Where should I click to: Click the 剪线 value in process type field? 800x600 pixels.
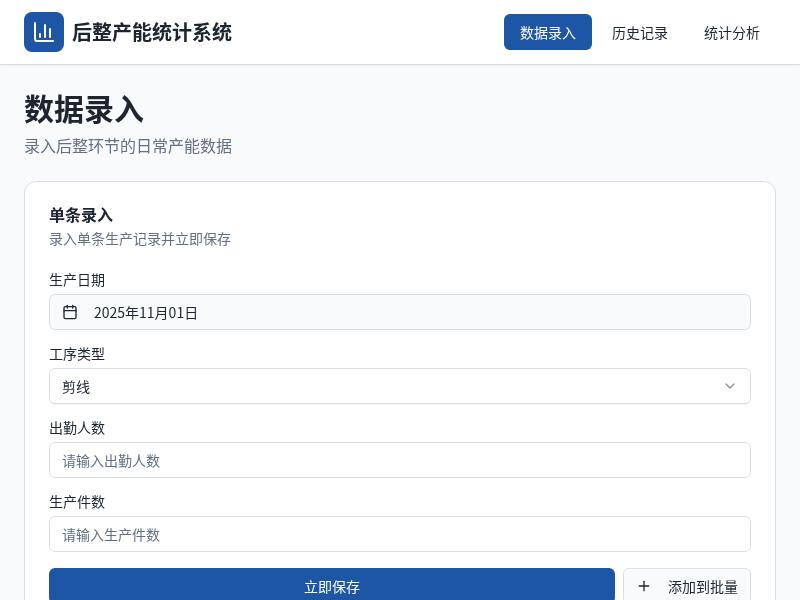coord(76,386)
